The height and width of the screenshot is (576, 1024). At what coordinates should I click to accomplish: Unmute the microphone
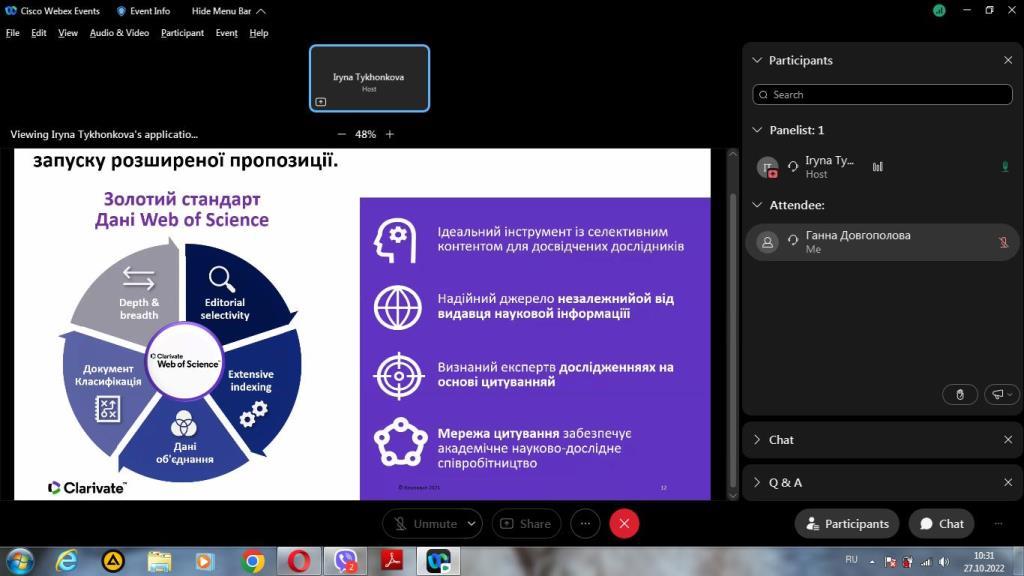[424, 523]
